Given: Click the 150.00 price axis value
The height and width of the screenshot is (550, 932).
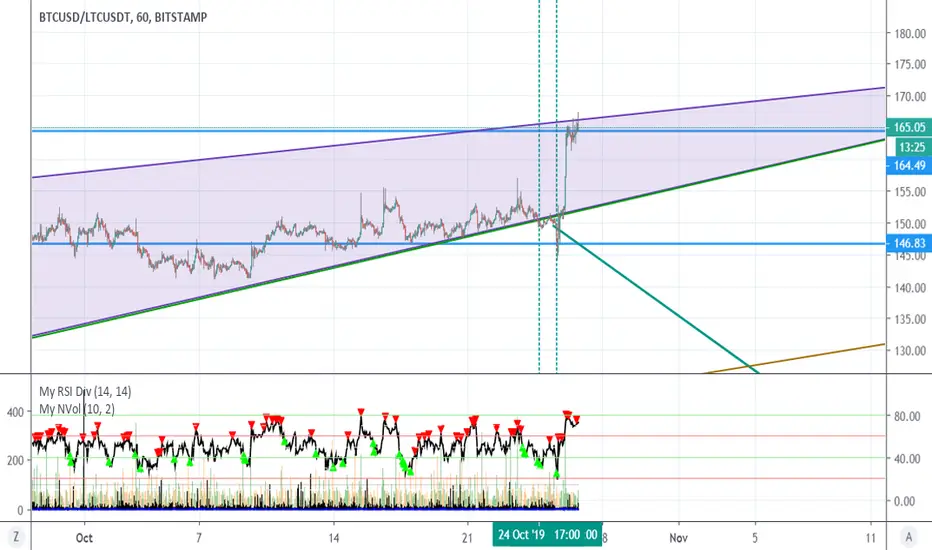Looking at the screenshot, I should click(910, 224).
